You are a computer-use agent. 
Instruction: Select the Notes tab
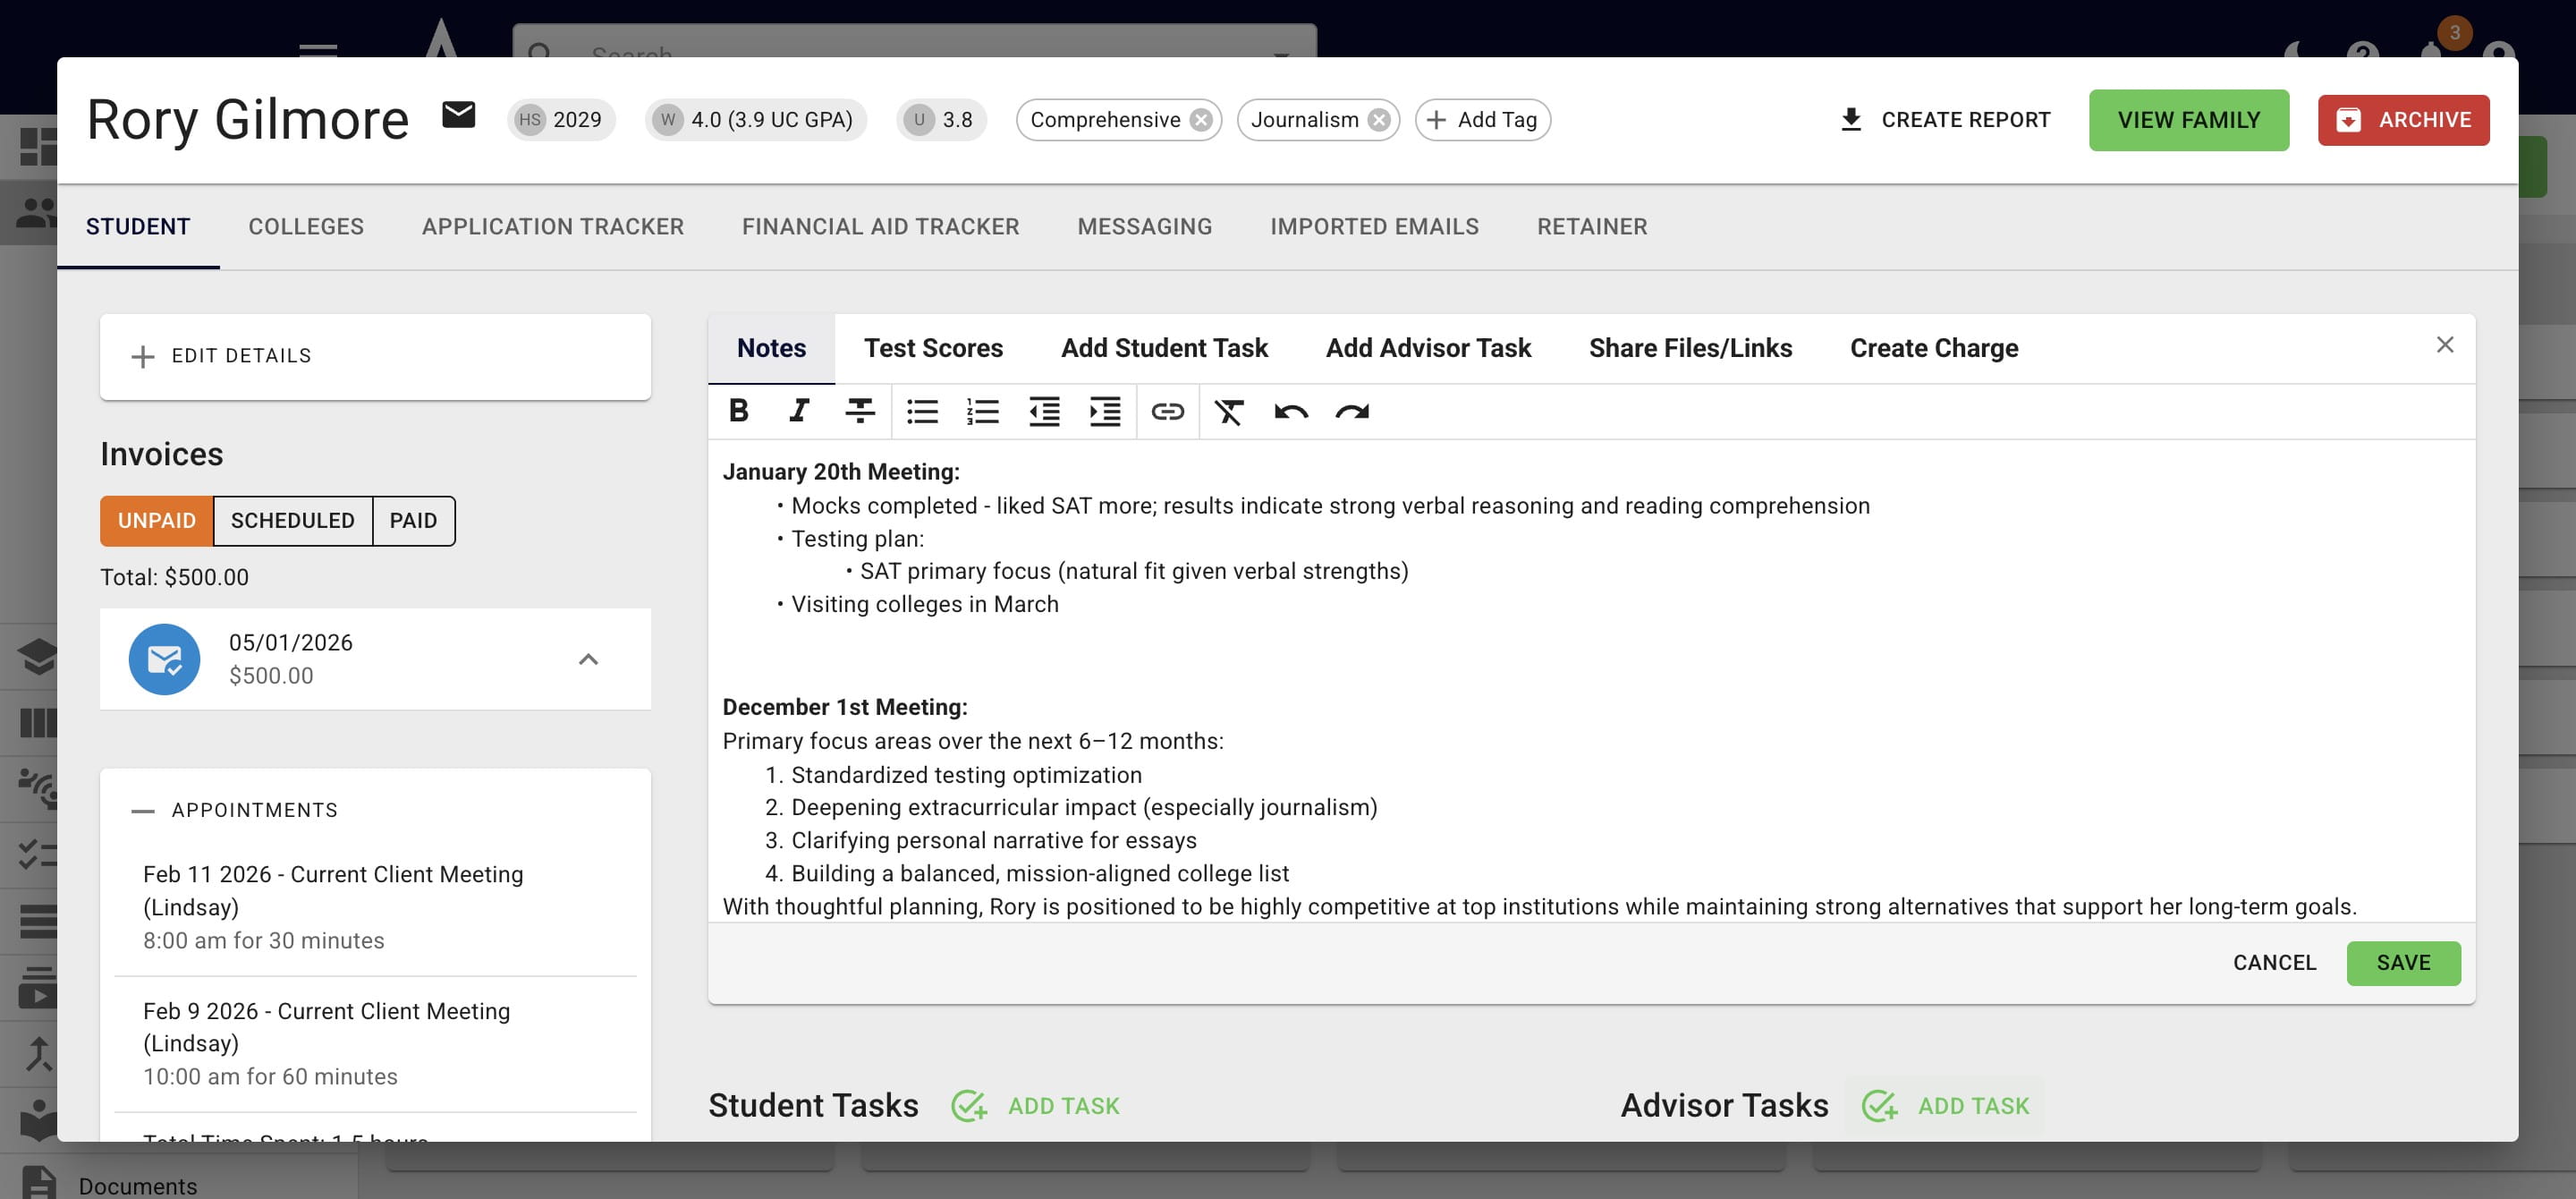[771, 348]
